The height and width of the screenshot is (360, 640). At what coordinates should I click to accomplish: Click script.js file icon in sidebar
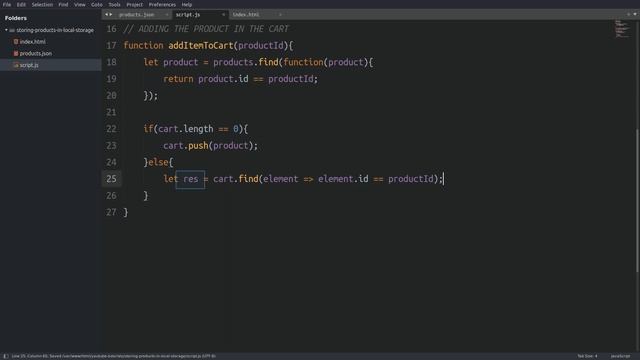[16, 65]
